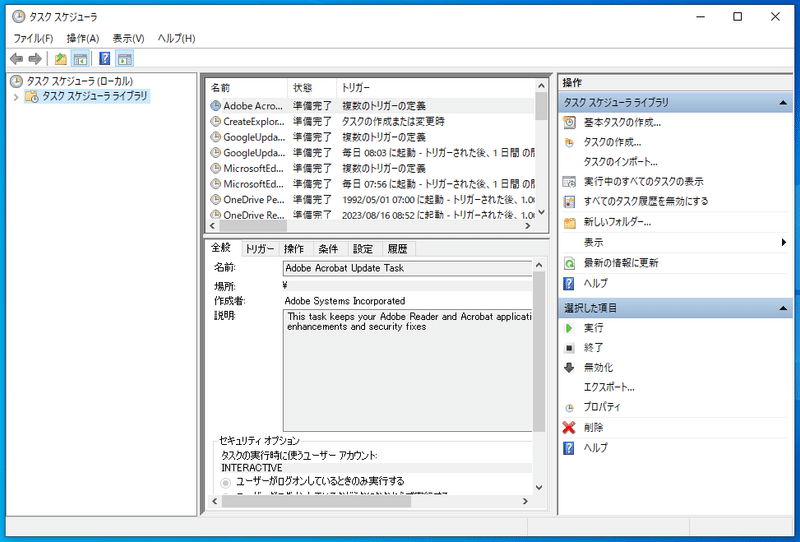Click the 無効化 down arrow icon
The height and width of the screenshot is (542, 800).
click(x=569, y=367)
